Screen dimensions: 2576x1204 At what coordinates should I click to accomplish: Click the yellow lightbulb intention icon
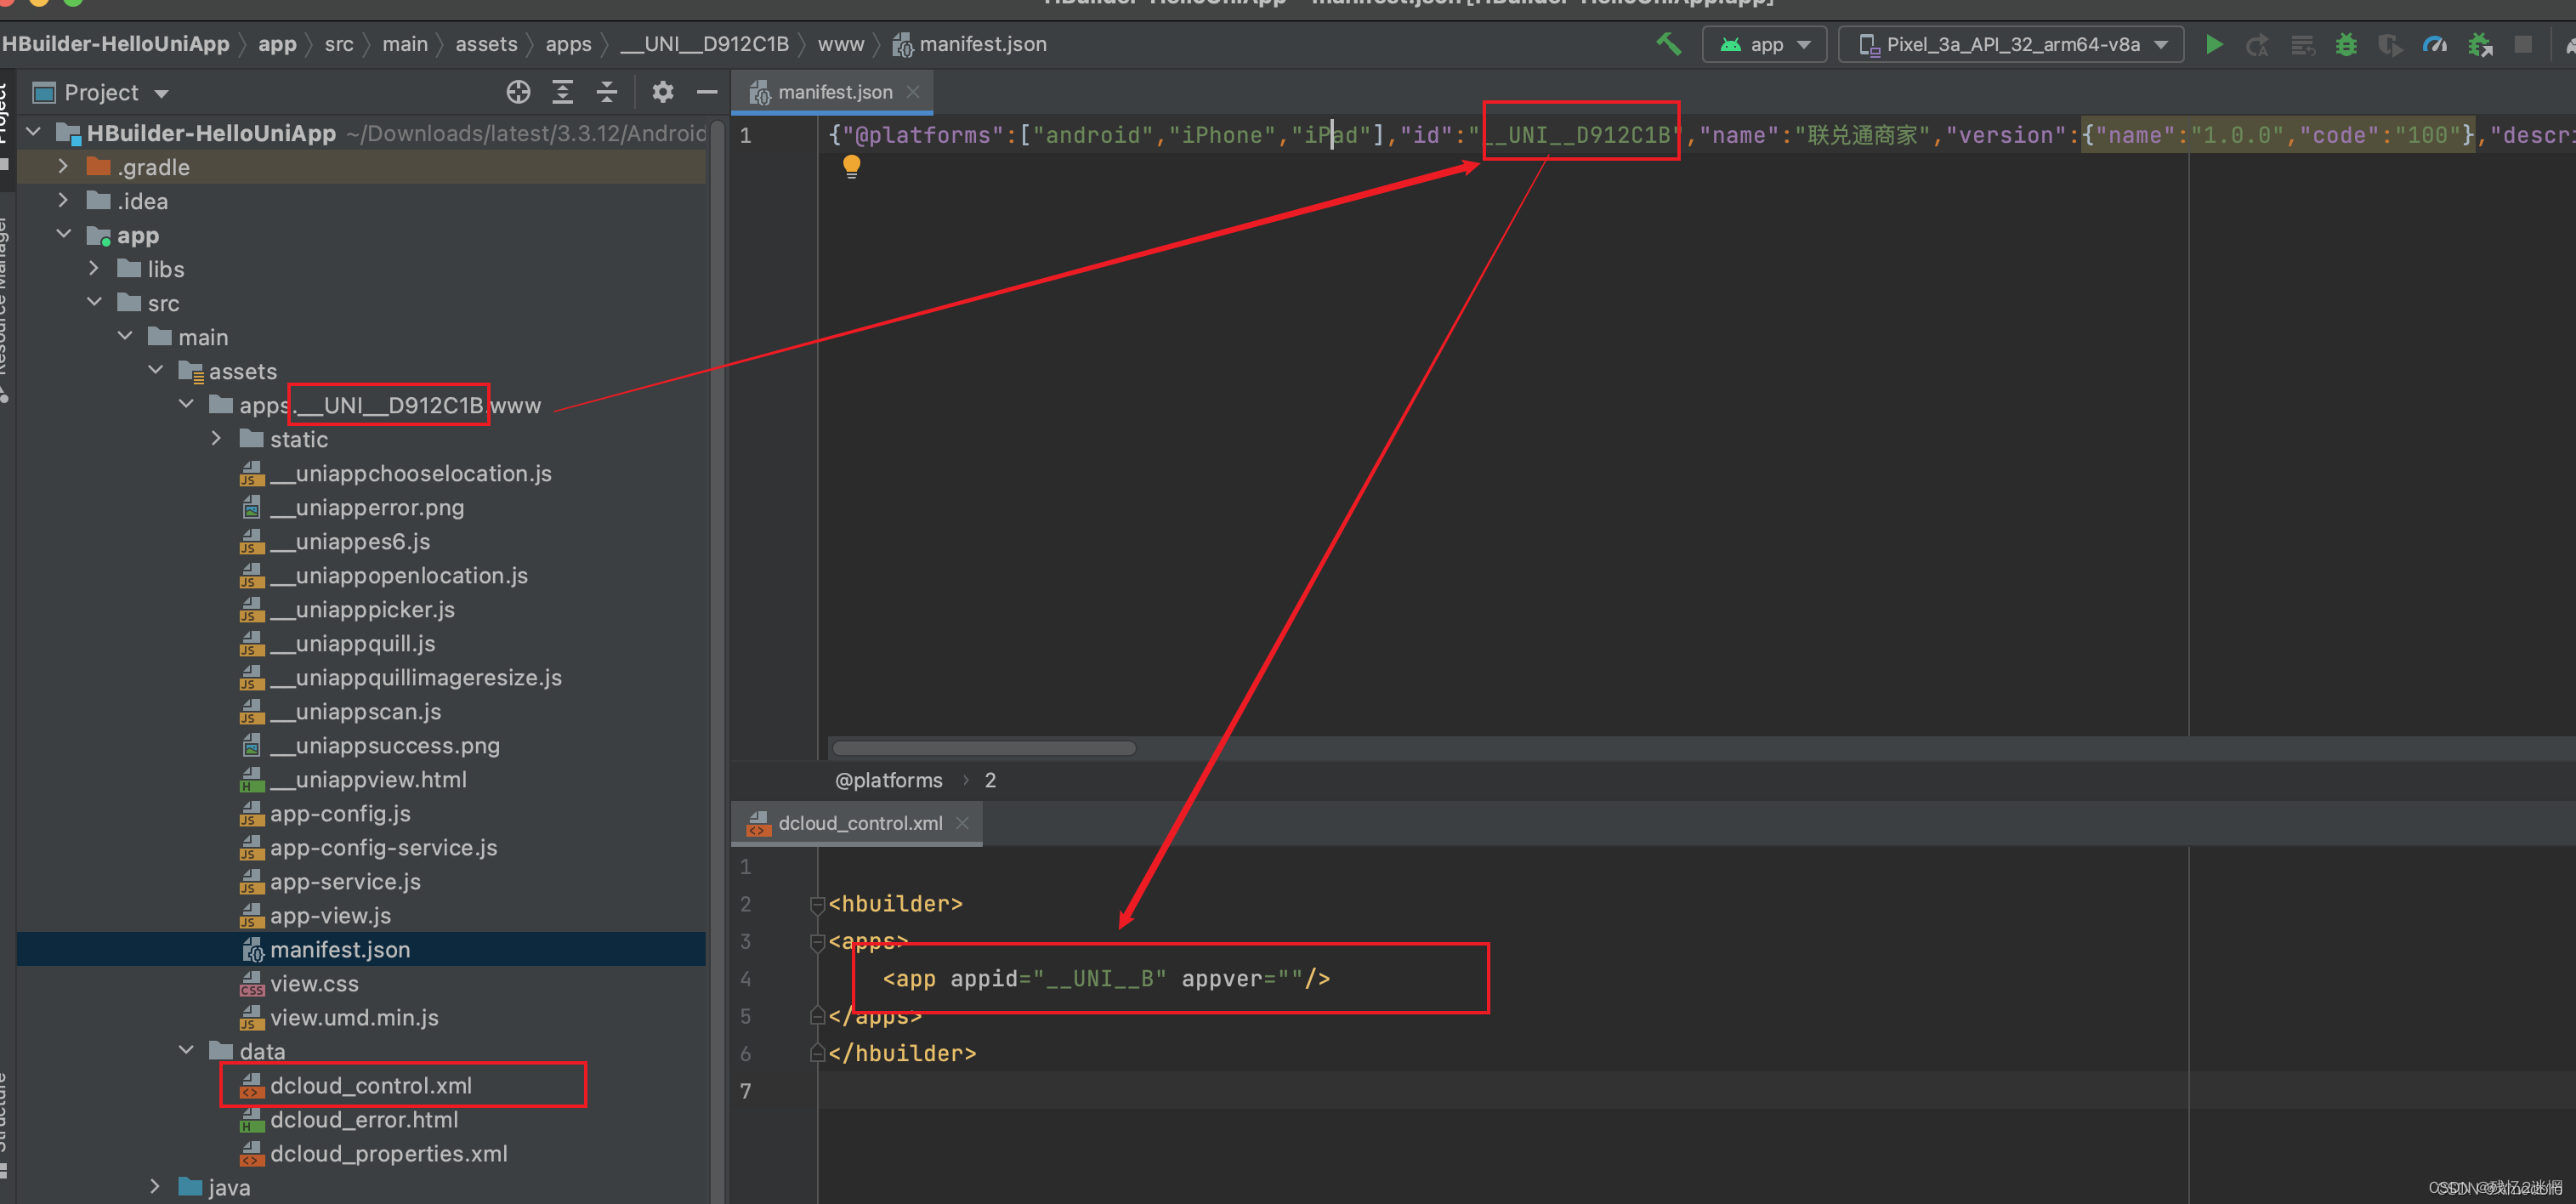[x=851, y=167]
